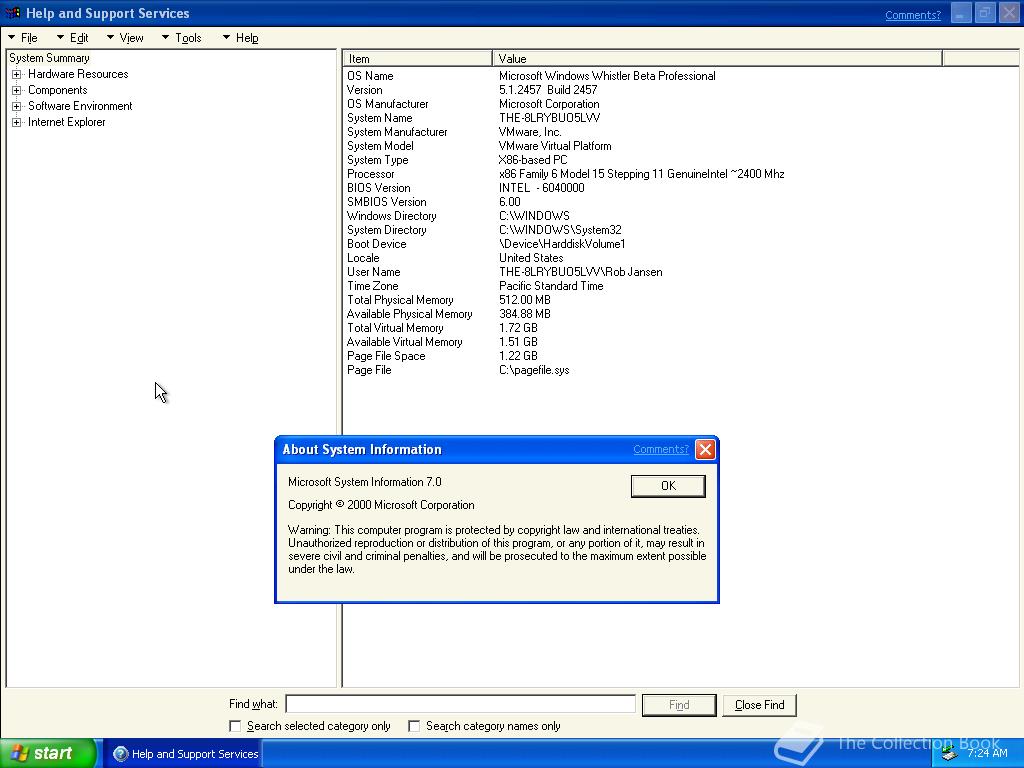
Task: Select Total Physical Memory item
Action: tap(400, 300)
